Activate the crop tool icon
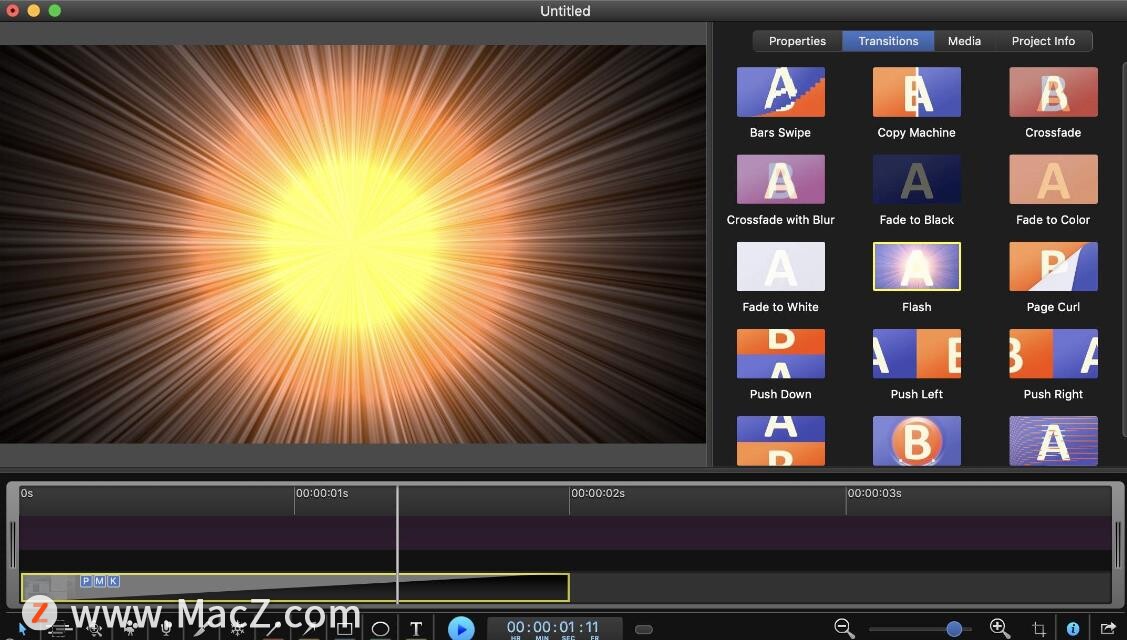Viewport: 1127px width, 640px height. (1039, 628)
